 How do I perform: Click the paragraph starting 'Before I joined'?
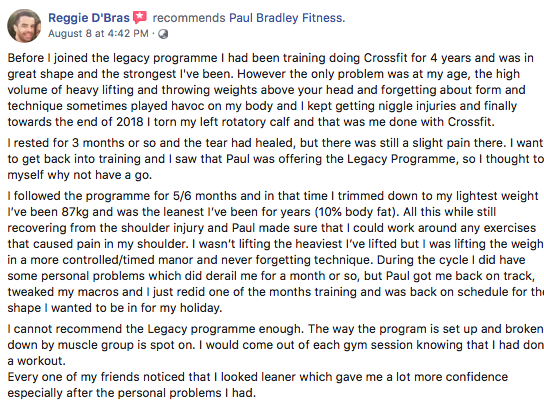pyautogui.click(x=271, y=90)
